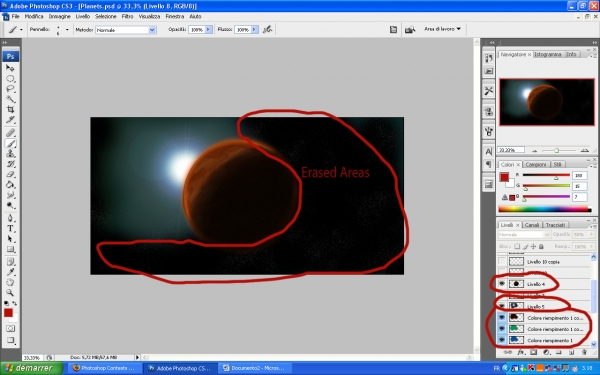
Task: Change screen mode from toolbox
Action: pyautogui.click(x=10, y=340)
